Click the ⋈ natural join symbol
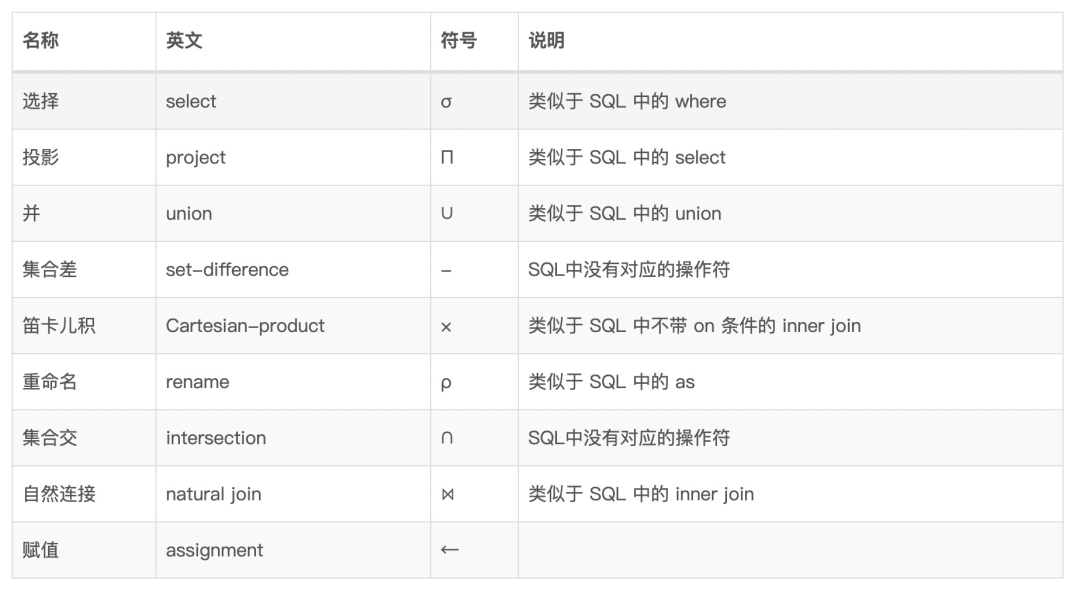Image resolution: width=1080 pixels, height=595 pixels. click(x=447, y=494)
